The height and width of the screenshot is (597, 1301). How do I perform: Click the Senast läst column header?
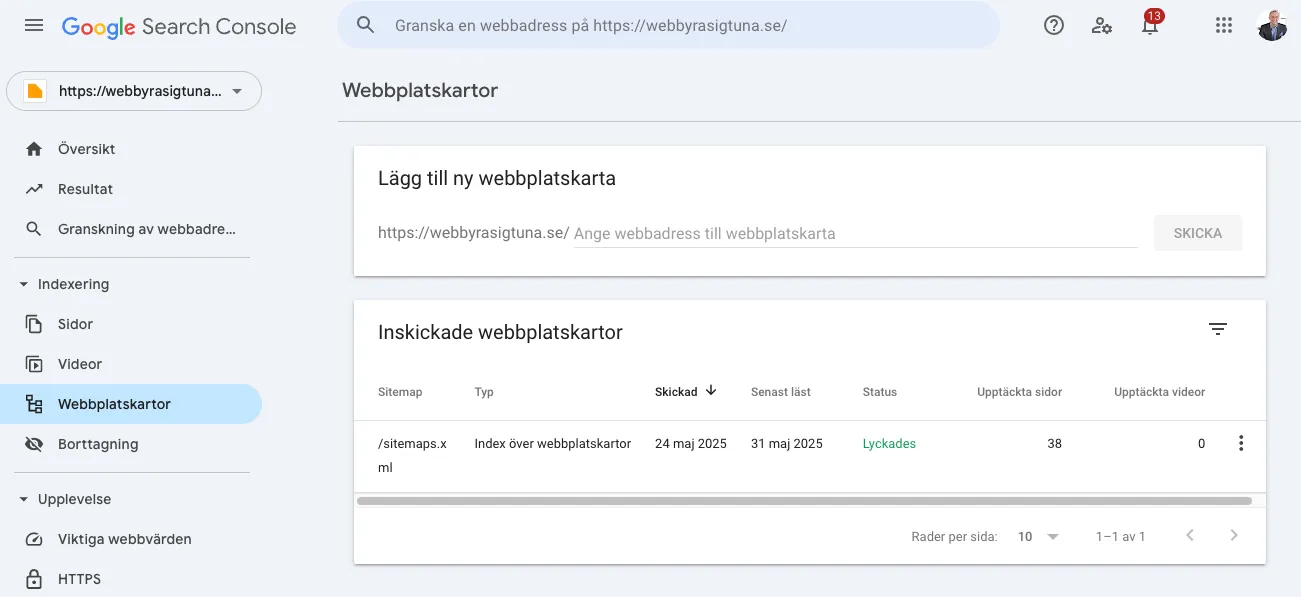coord(781,392)
